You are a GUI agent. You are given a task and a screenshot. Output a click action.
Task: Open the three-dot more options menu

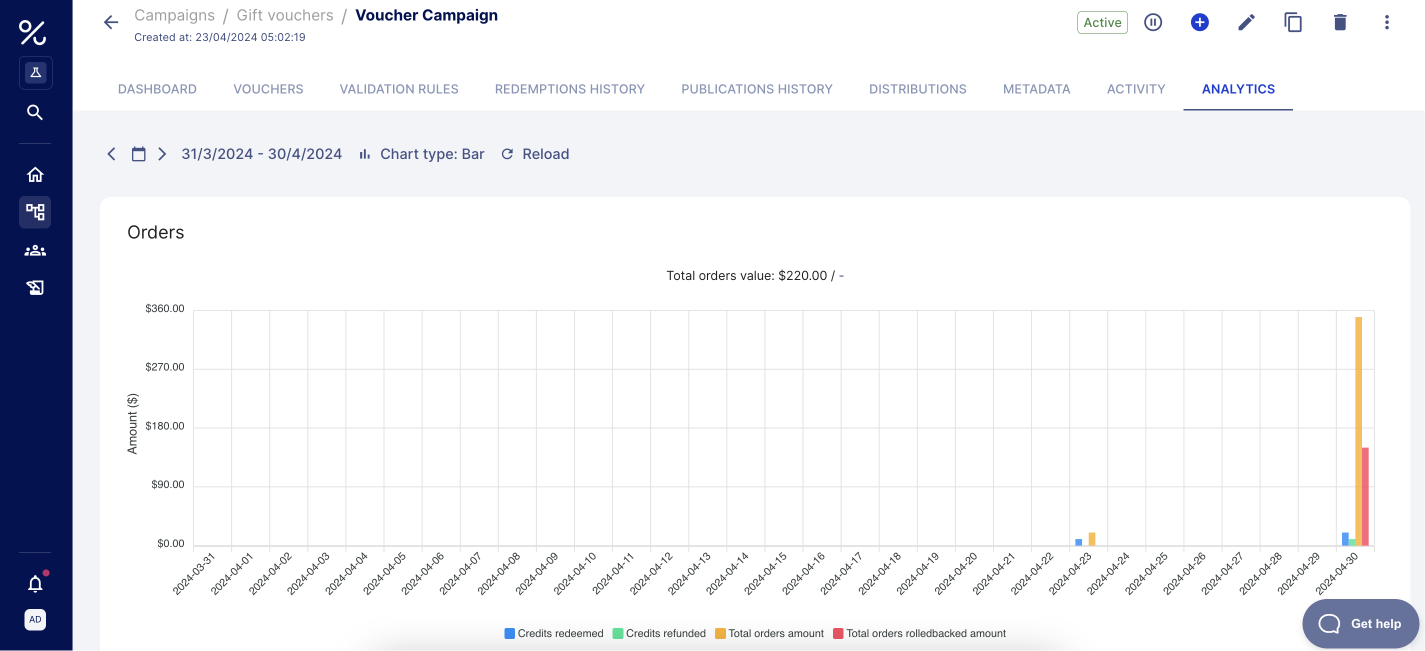pyautogui.click(x=1387, y=22)
